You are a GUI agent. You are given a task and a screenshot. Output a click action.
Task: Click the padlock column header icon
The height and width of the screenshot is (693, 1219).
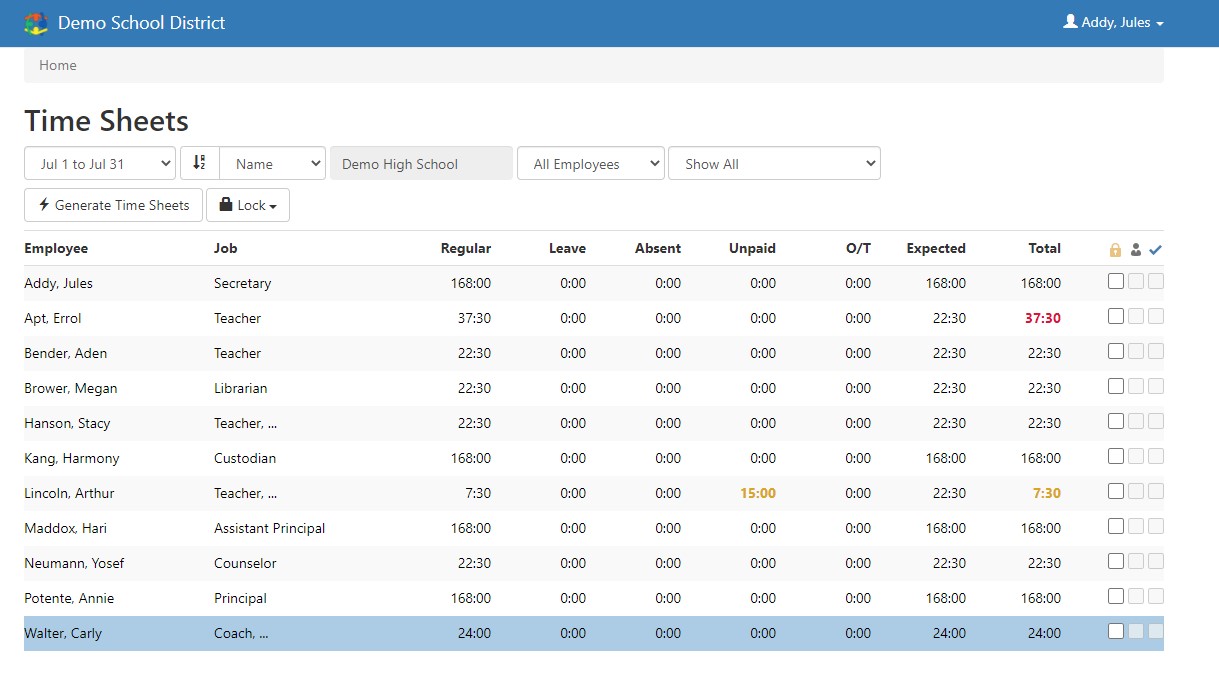pyautogui.click(x=1115, y=249)
